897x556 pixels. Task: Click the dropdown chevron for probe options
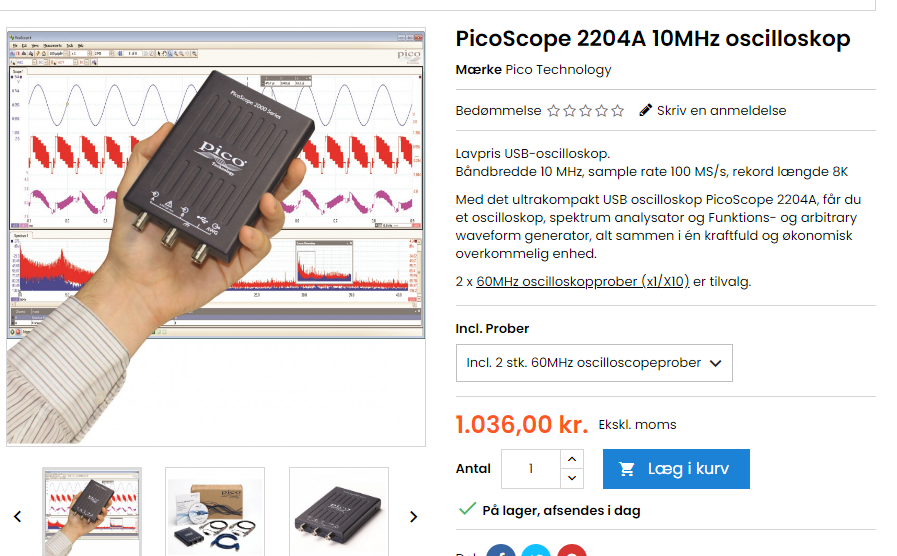pos(715,363)
